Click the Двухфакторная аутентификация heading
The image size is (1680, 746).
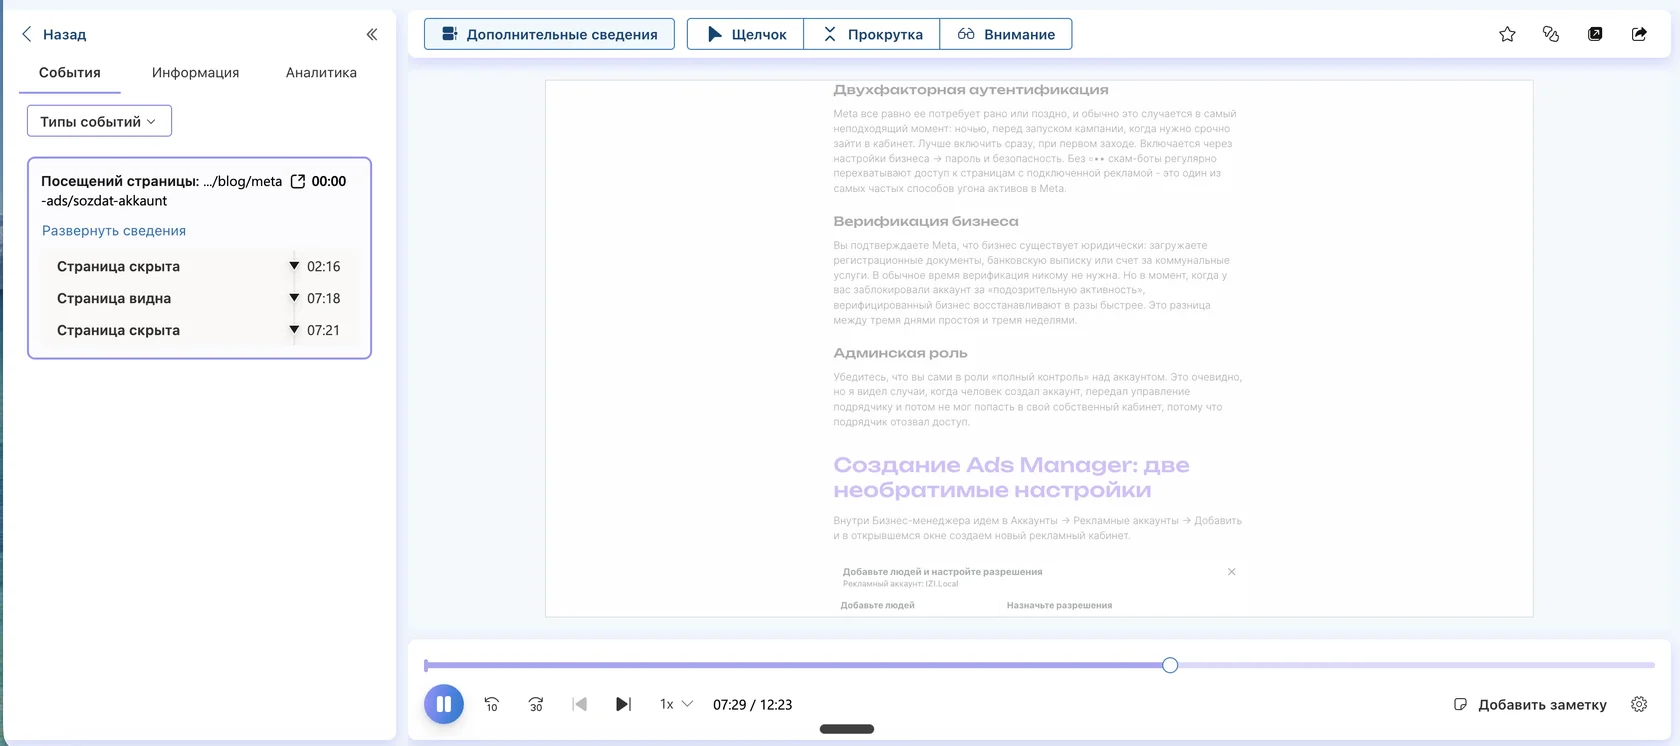(x=970, y=90)
